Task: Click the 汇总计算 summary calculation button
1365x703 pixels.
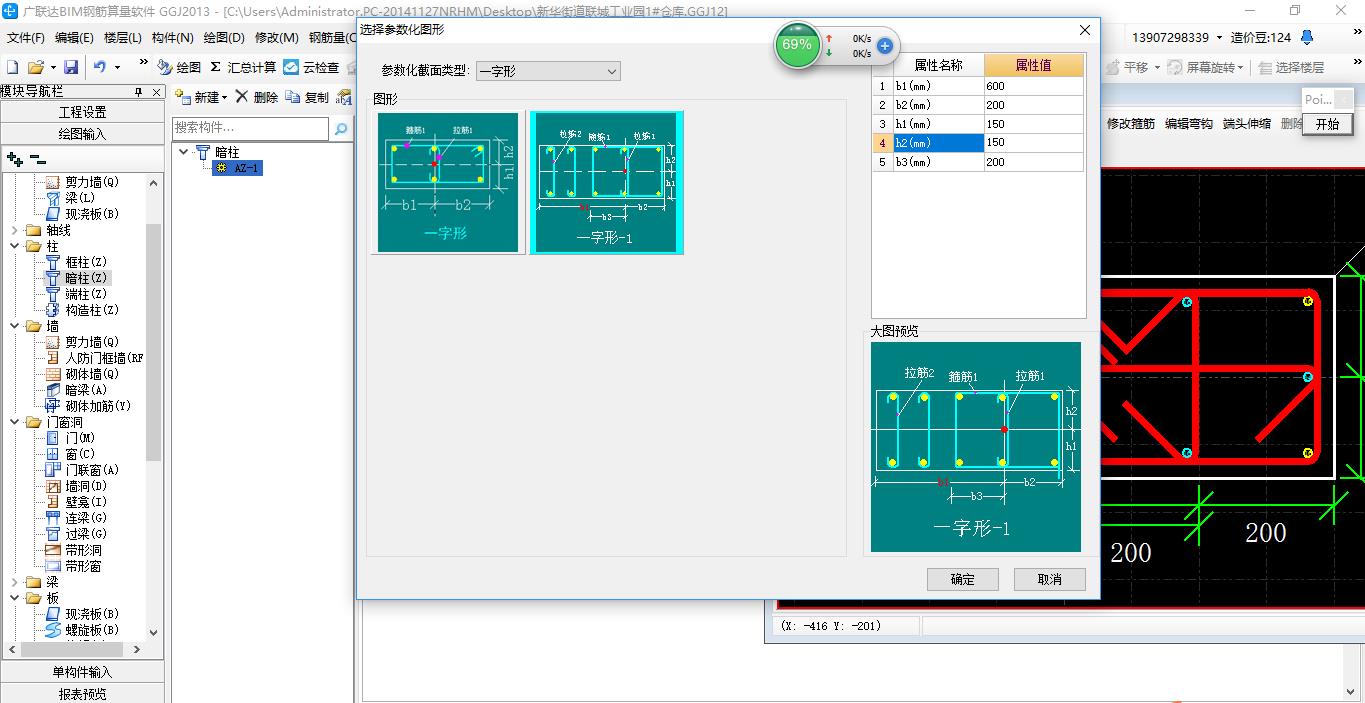Action: pos(243,67)
